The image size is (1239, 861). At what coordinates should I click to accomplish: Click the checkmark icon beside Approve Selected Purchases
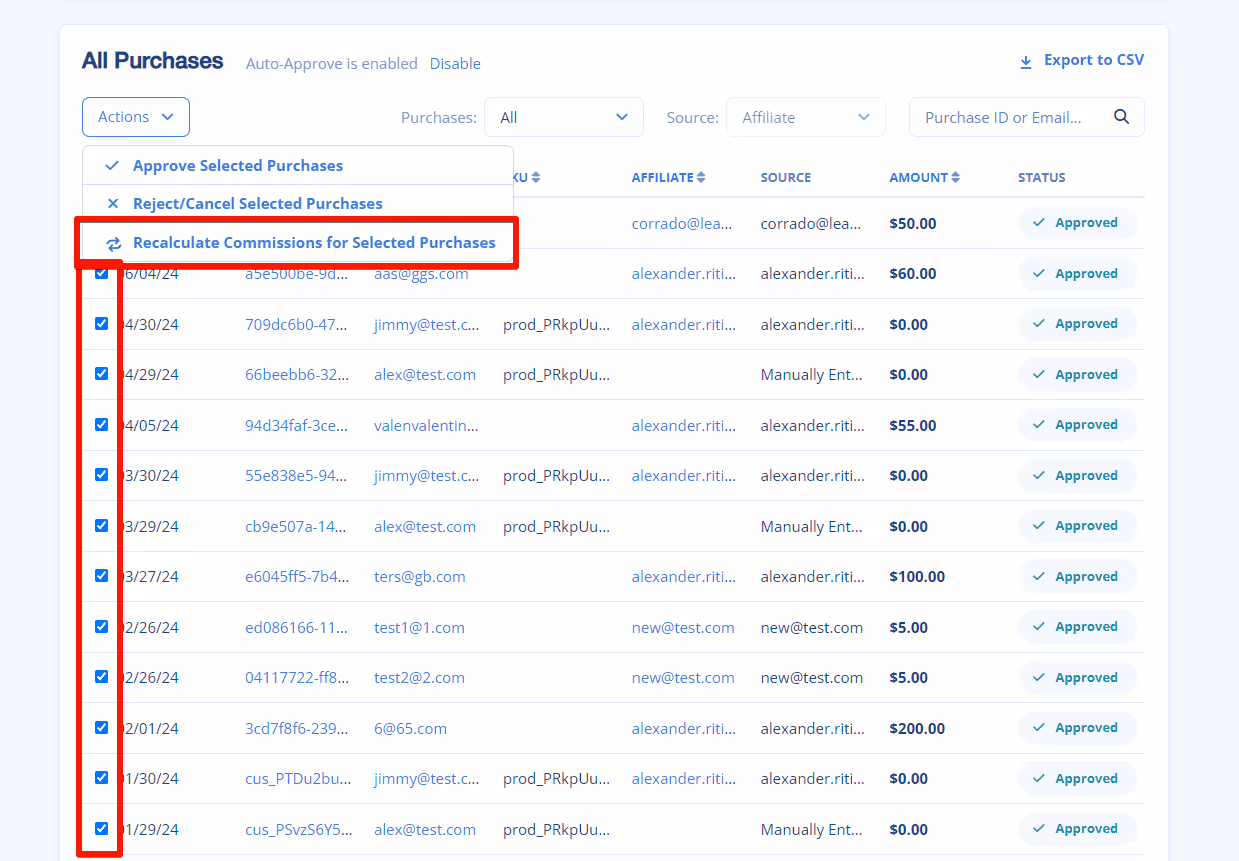click(111, 165)
